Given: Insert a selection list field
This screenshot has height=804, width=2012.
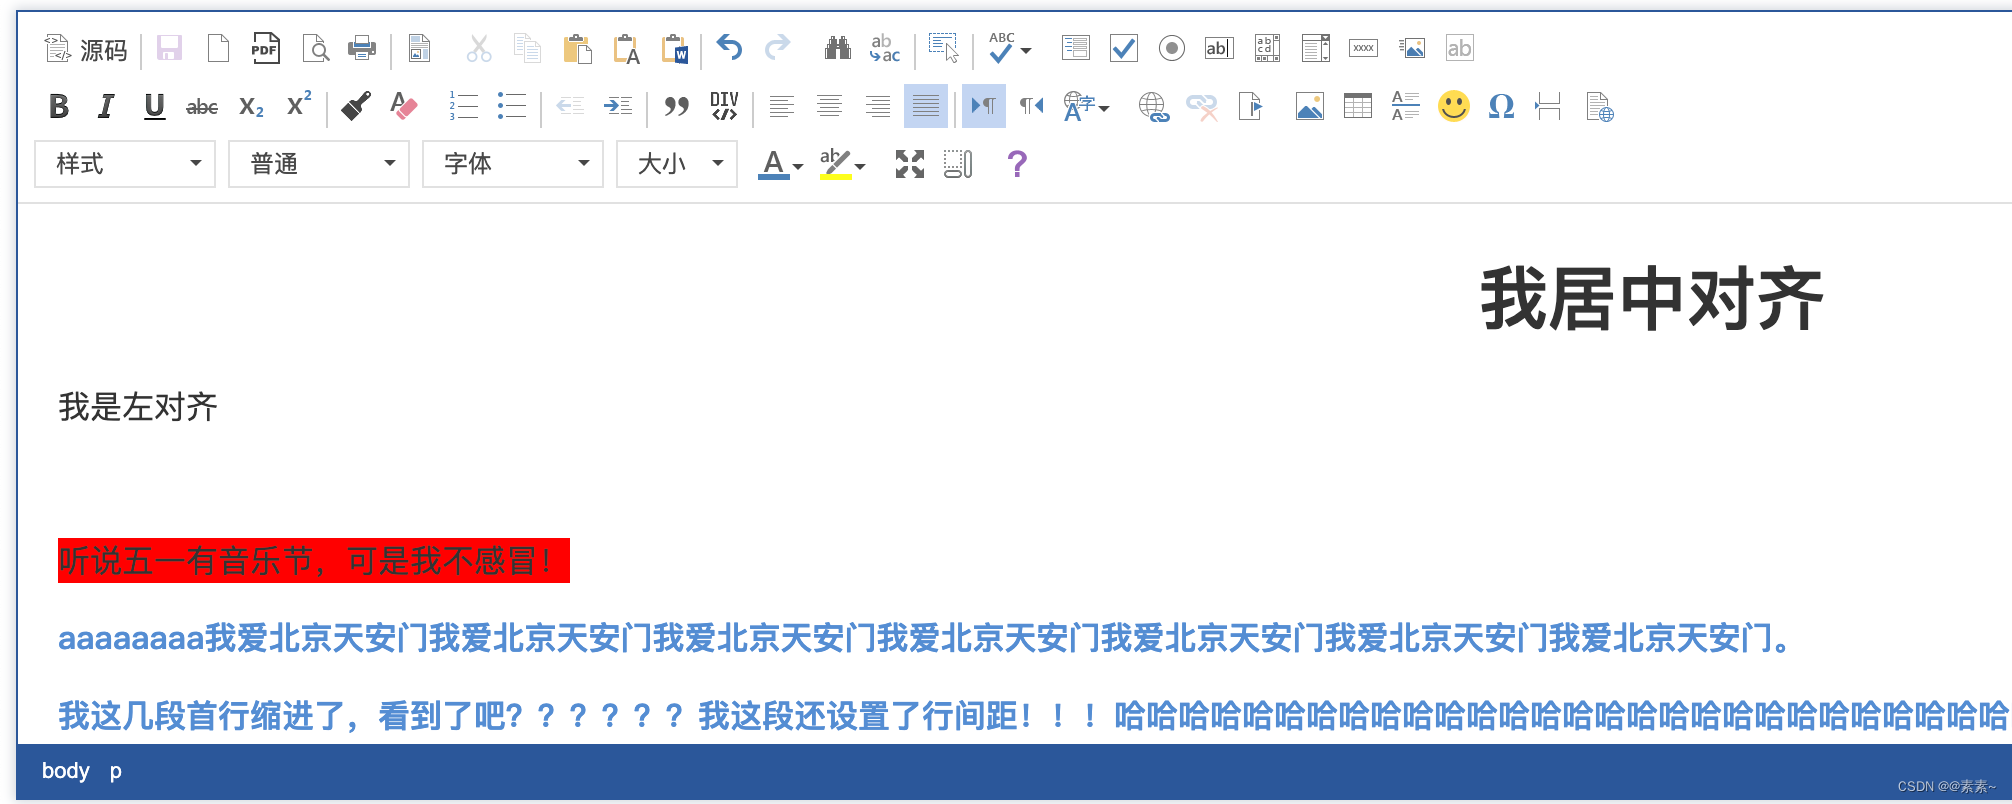Looking at the screenshot, I should [1316, 48].
